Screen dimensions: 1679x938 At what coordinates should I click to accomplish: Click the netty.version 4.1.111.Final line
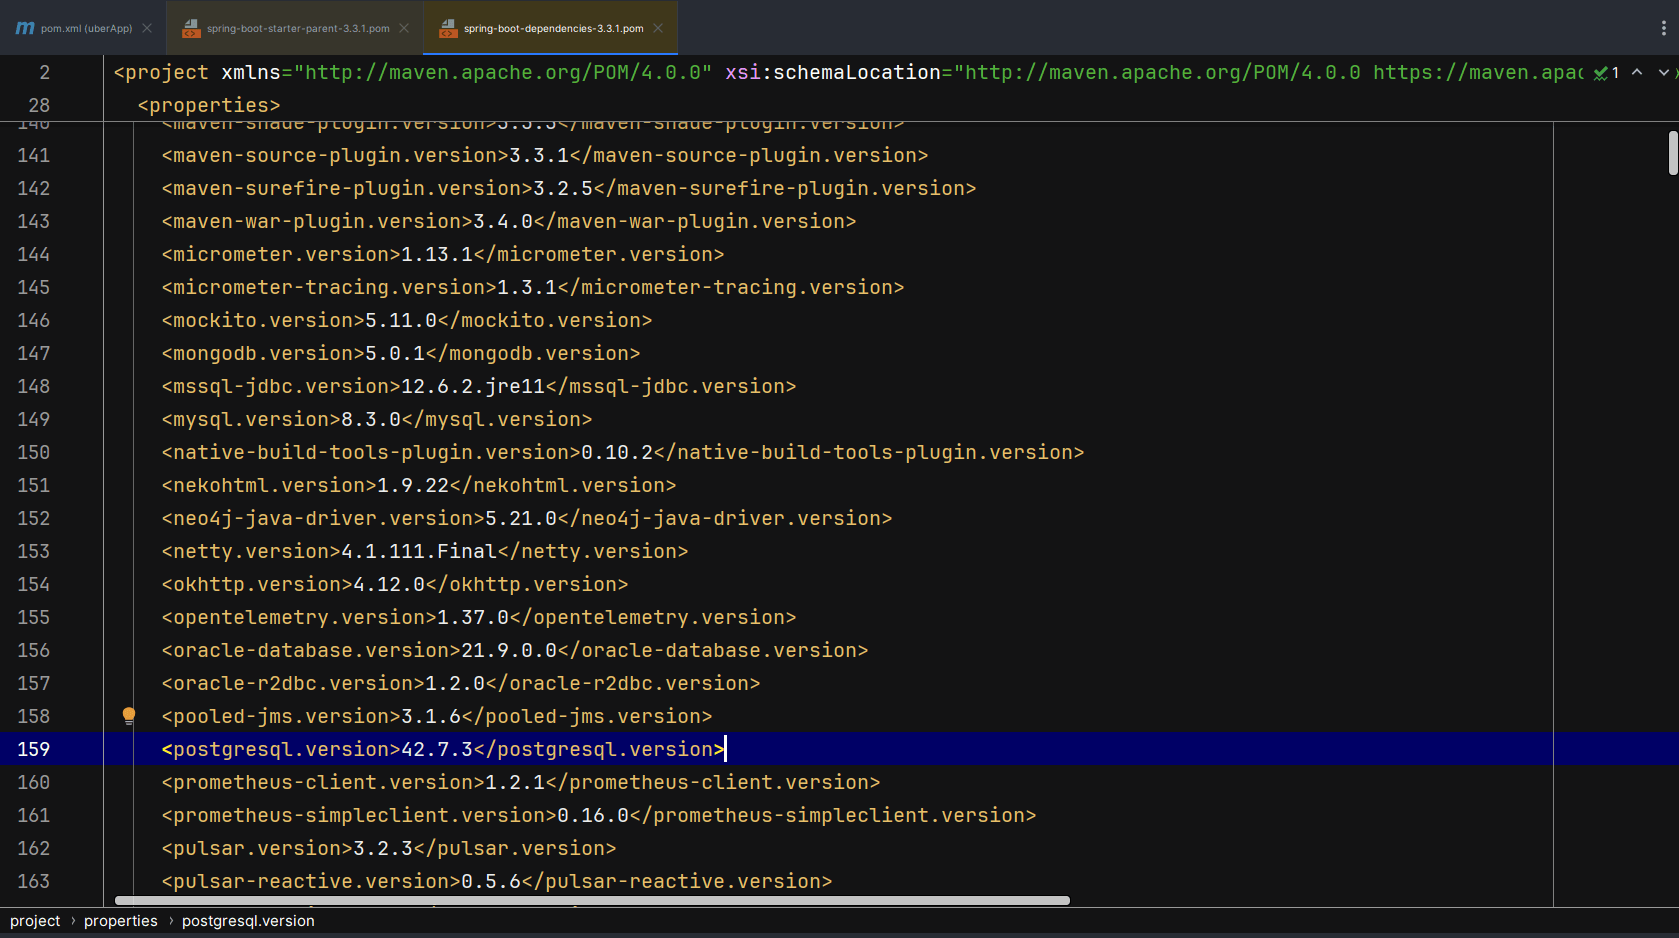tap(425, 551)
